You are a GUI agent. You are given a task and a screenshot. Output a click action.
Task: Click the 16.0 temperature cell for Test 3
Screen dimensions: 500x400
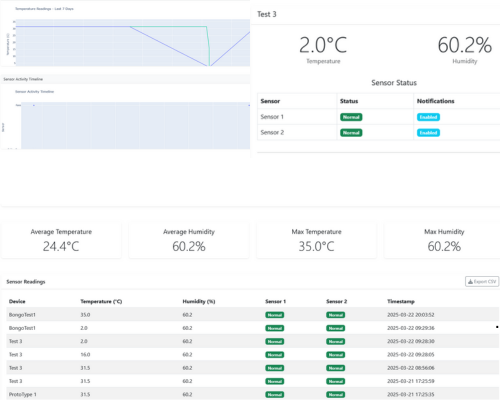(x=85, y=355)
